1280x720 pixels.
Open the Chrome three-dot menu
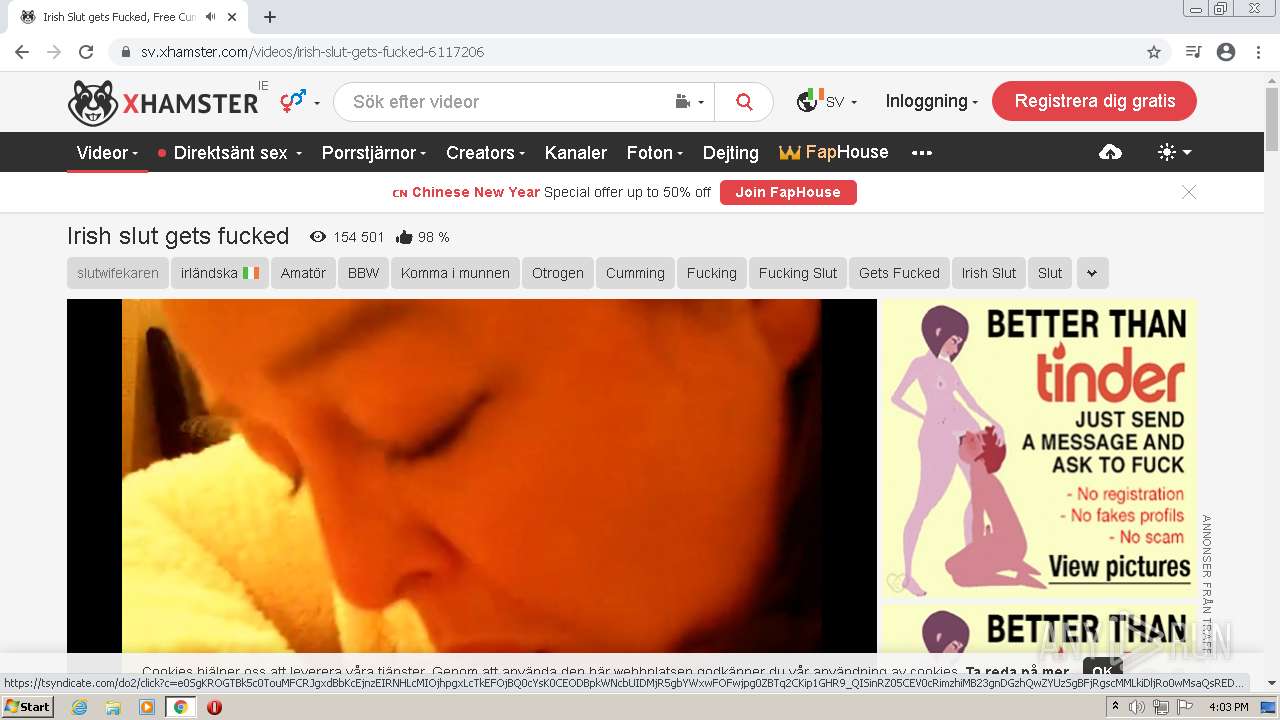click(1258, 52)
